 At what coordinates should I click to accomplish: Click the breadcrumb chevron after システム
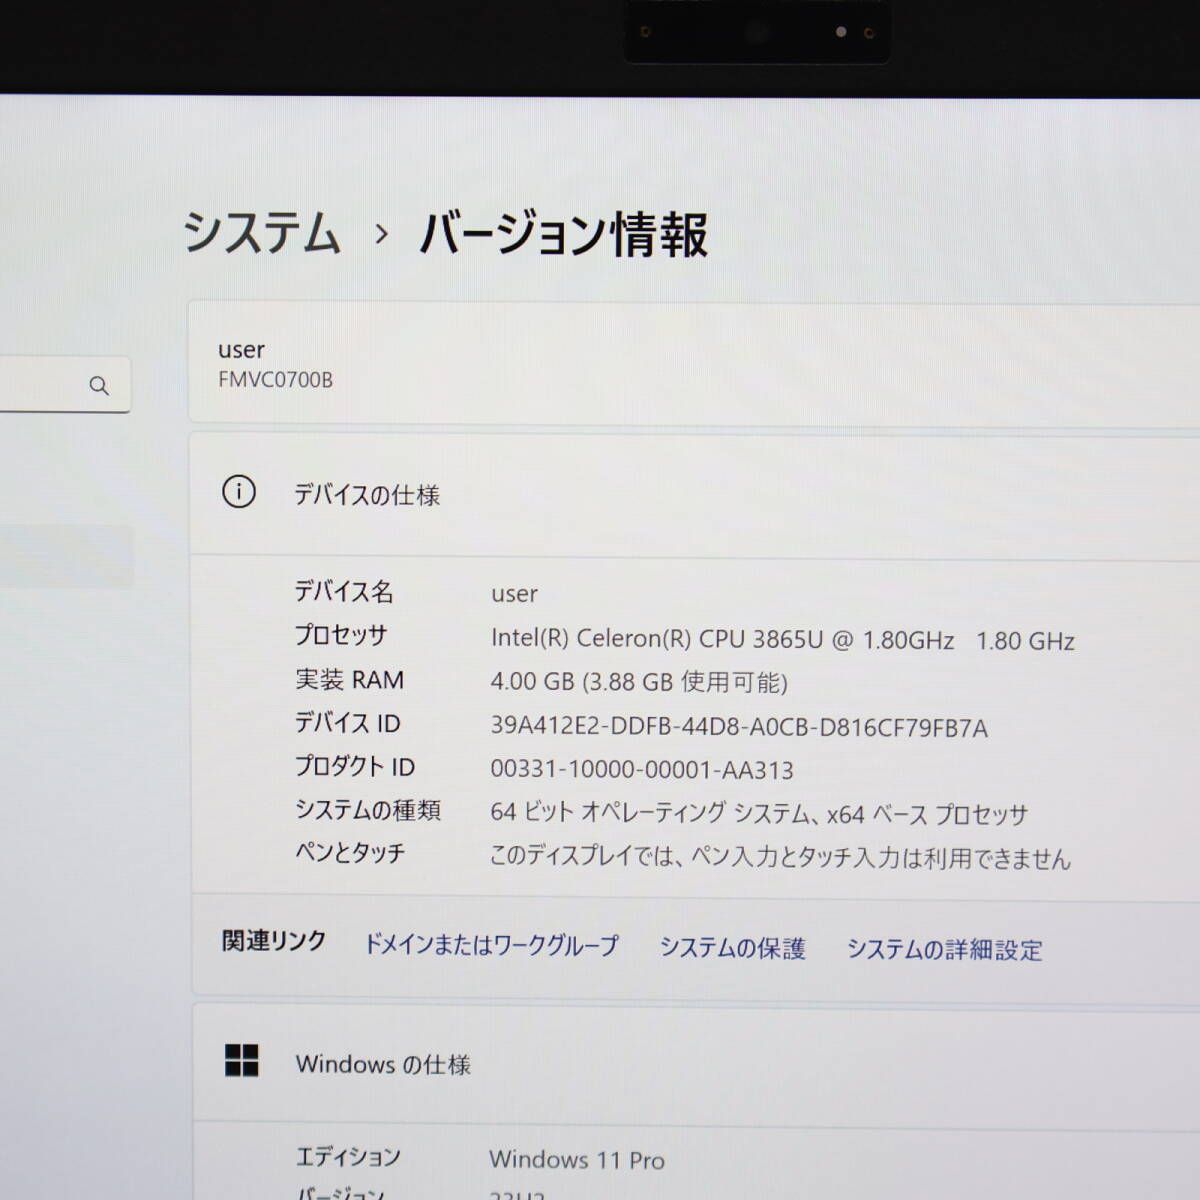click(381, 234)
